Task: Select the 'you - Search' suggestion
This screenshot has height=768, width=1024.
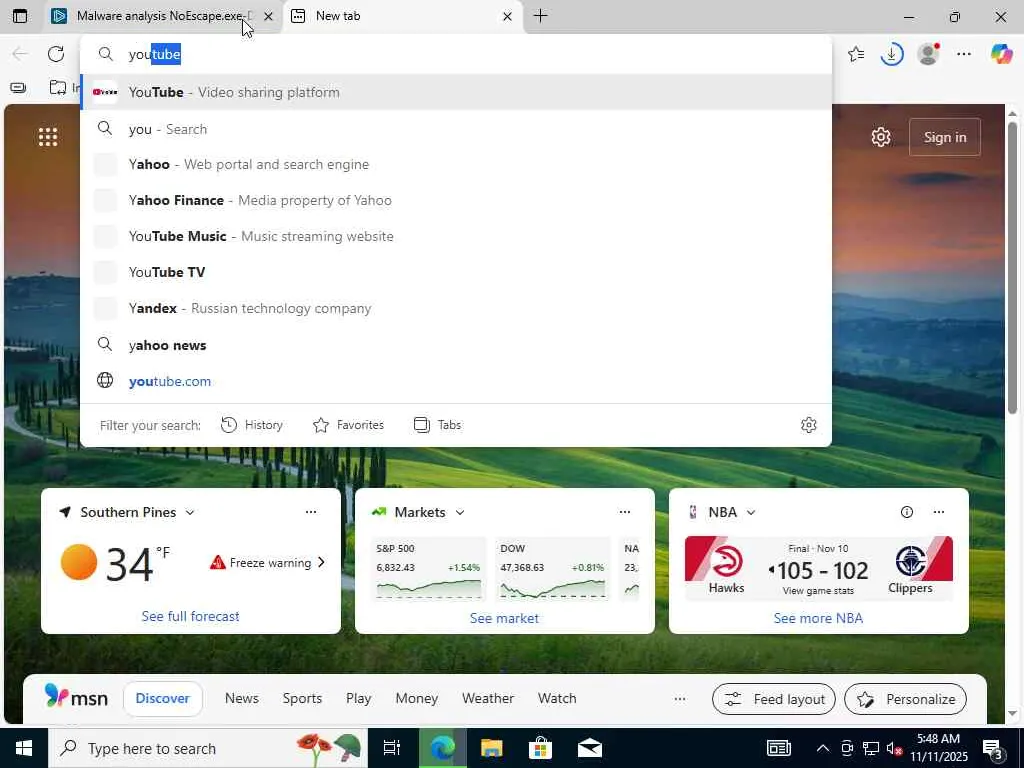Action: pos(456,129)
